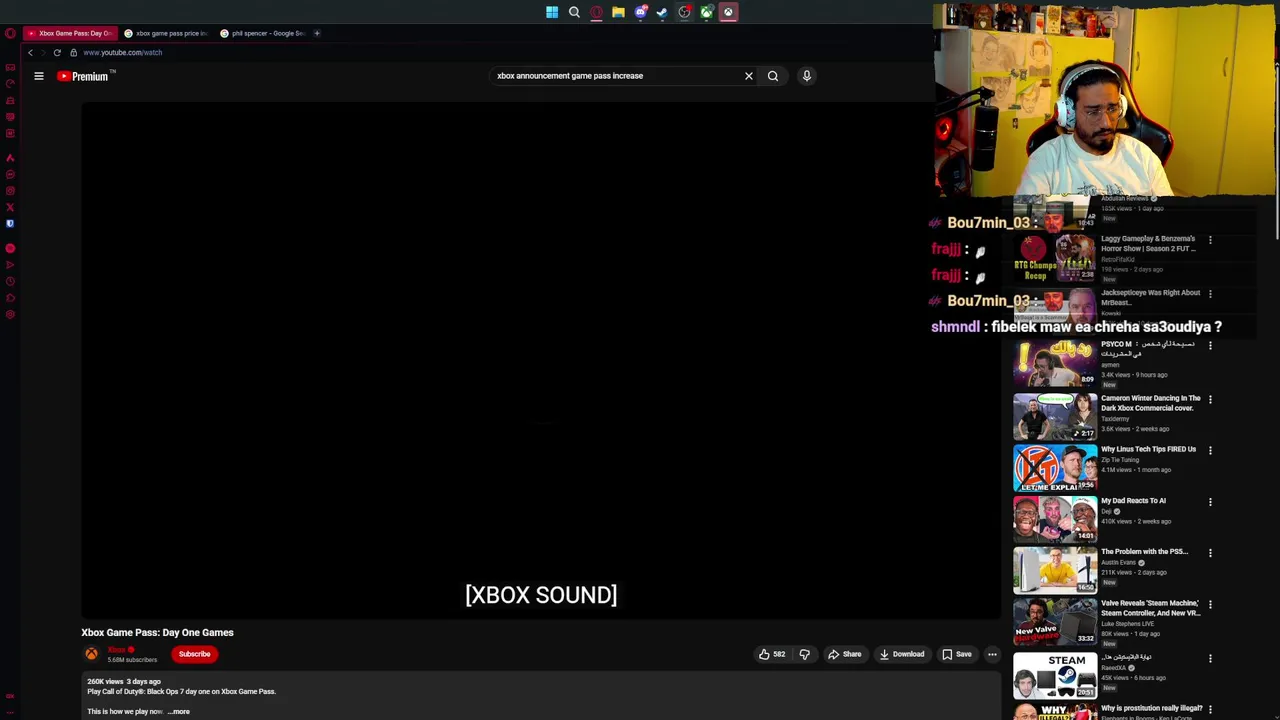The width and height of the screenshot is (1280, 720).
Task: Open 'Valve Reveals Steam Machine' video title
Action: tap(1150, 608)
